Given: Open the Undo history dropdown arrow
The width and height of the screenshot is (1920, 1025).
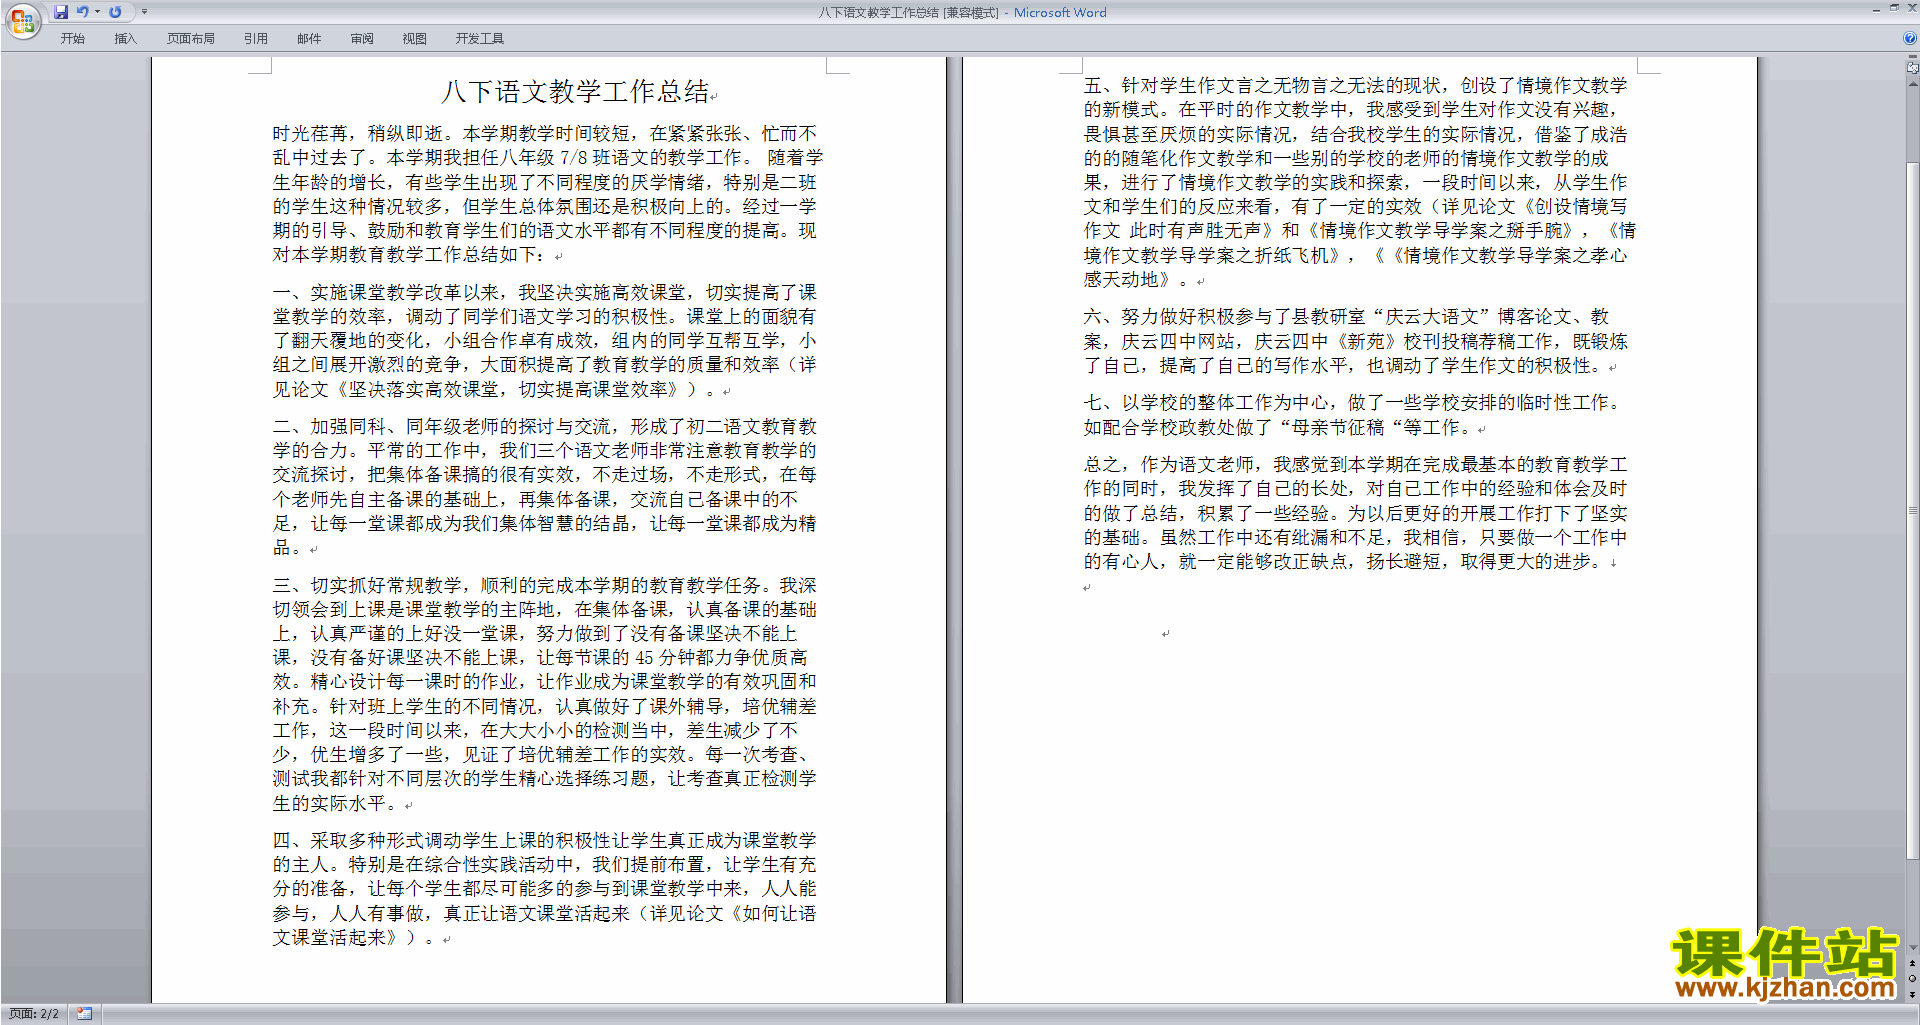Looking at the screenshot, I should [97, 12].
